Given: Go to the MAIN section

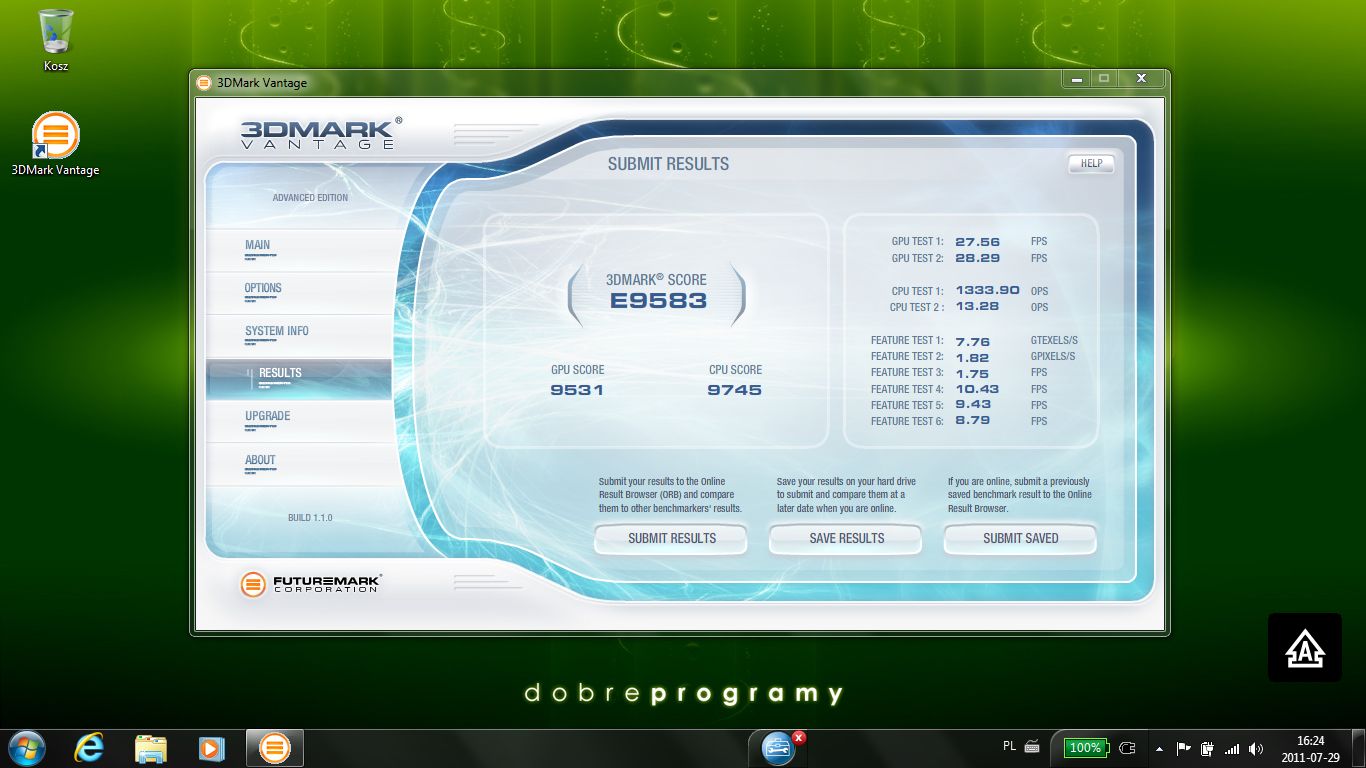Looking at the screenshot, I should pos(299,250).
